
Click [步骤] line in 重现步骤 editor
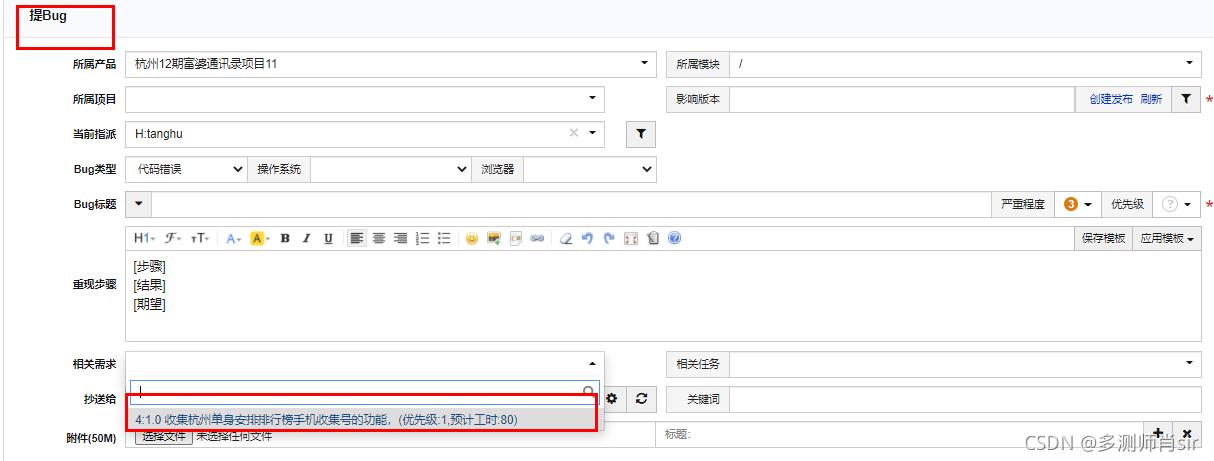[x=149, y=267]
